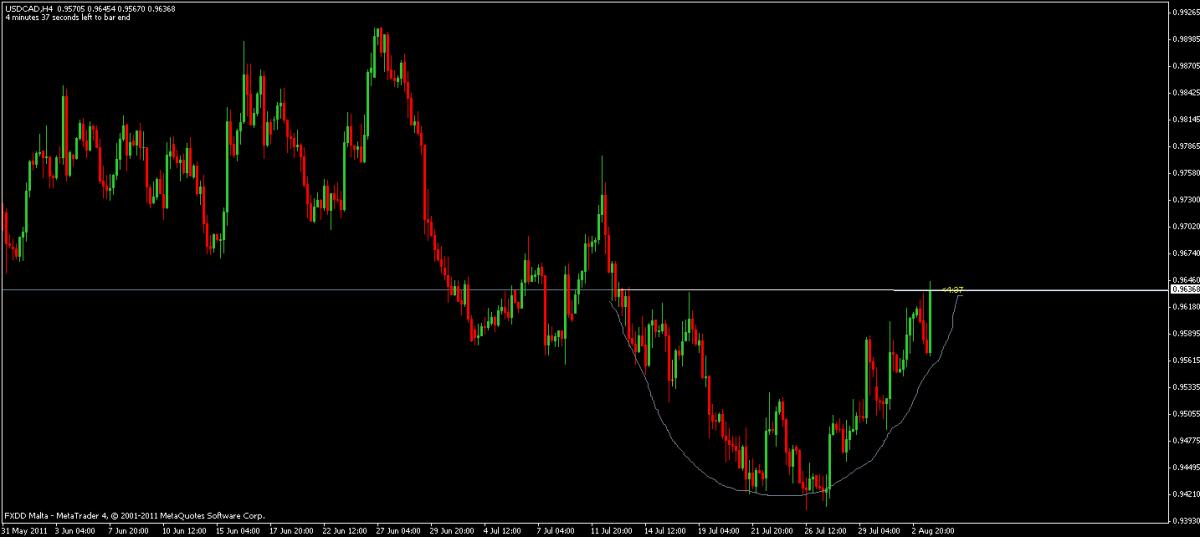Image resolution: width=1200 pixels, height=537 pixels.
Task: Click price scale value 0.94210
Action: (x=1185, y=494)
